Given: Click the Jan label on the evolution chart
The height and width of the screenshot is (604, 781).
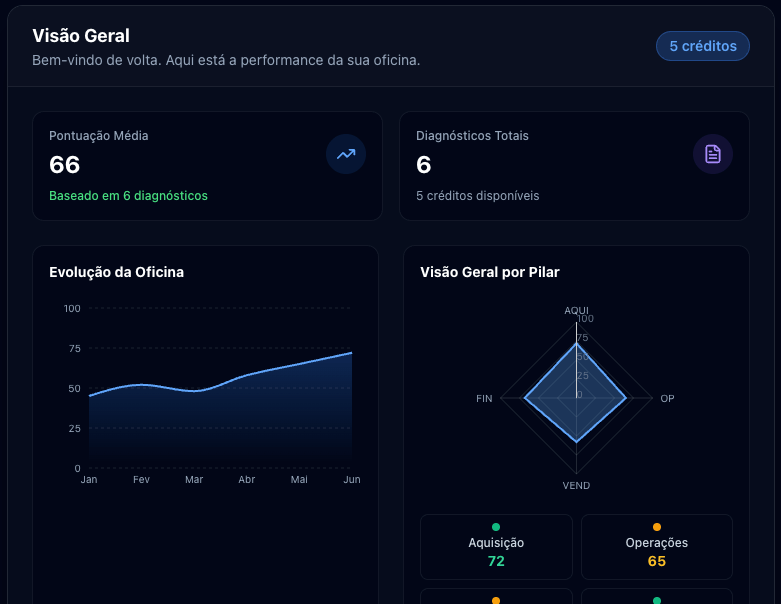Looking at the screenshot, I should click(89, 480).
